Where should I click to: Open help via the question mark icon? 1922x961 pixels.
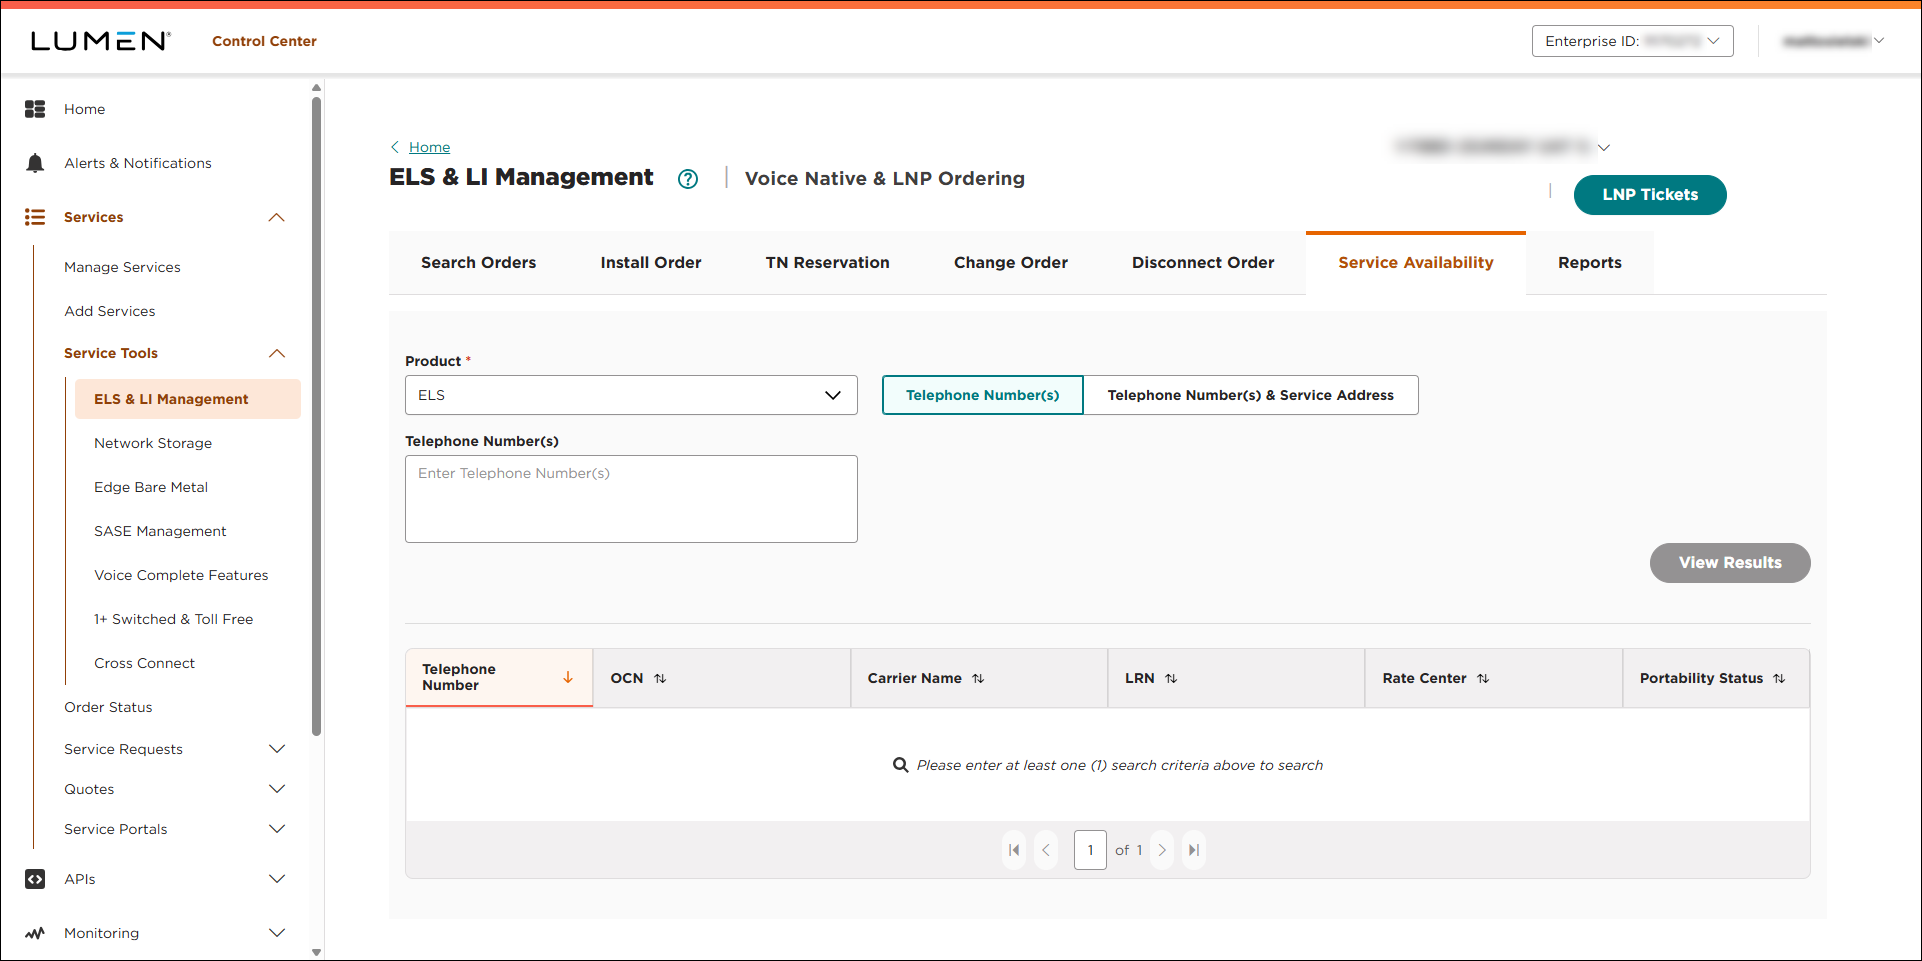[x=688, y=178]
